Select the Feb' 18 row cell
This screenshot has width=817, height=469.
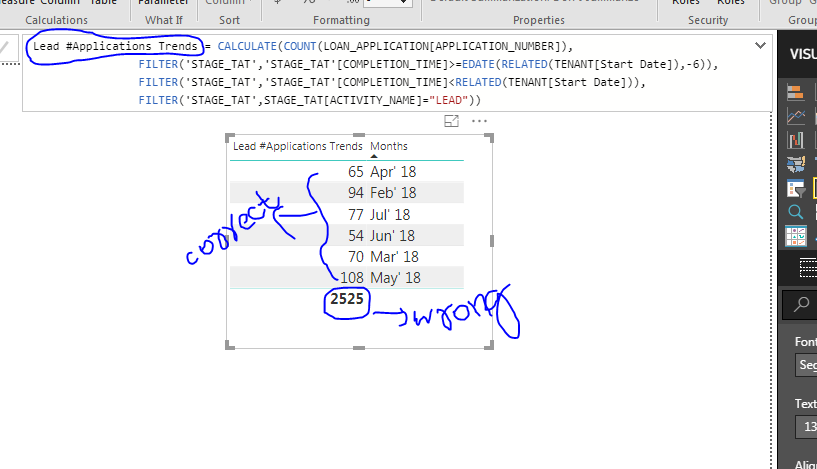coord(393,193)
